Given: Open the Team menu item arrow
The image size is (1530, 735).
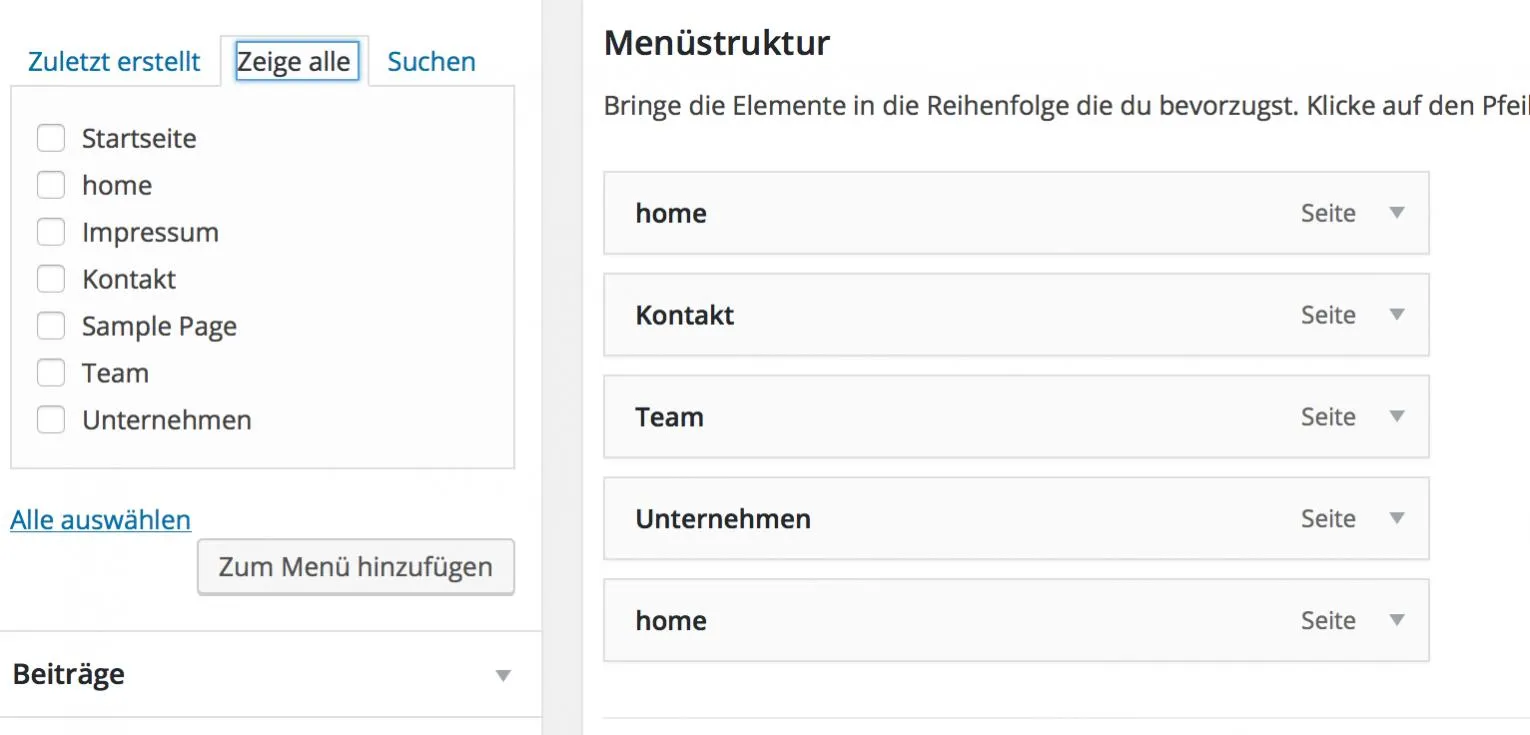Looking at the screenshot, I should (x=1398, y=417).
